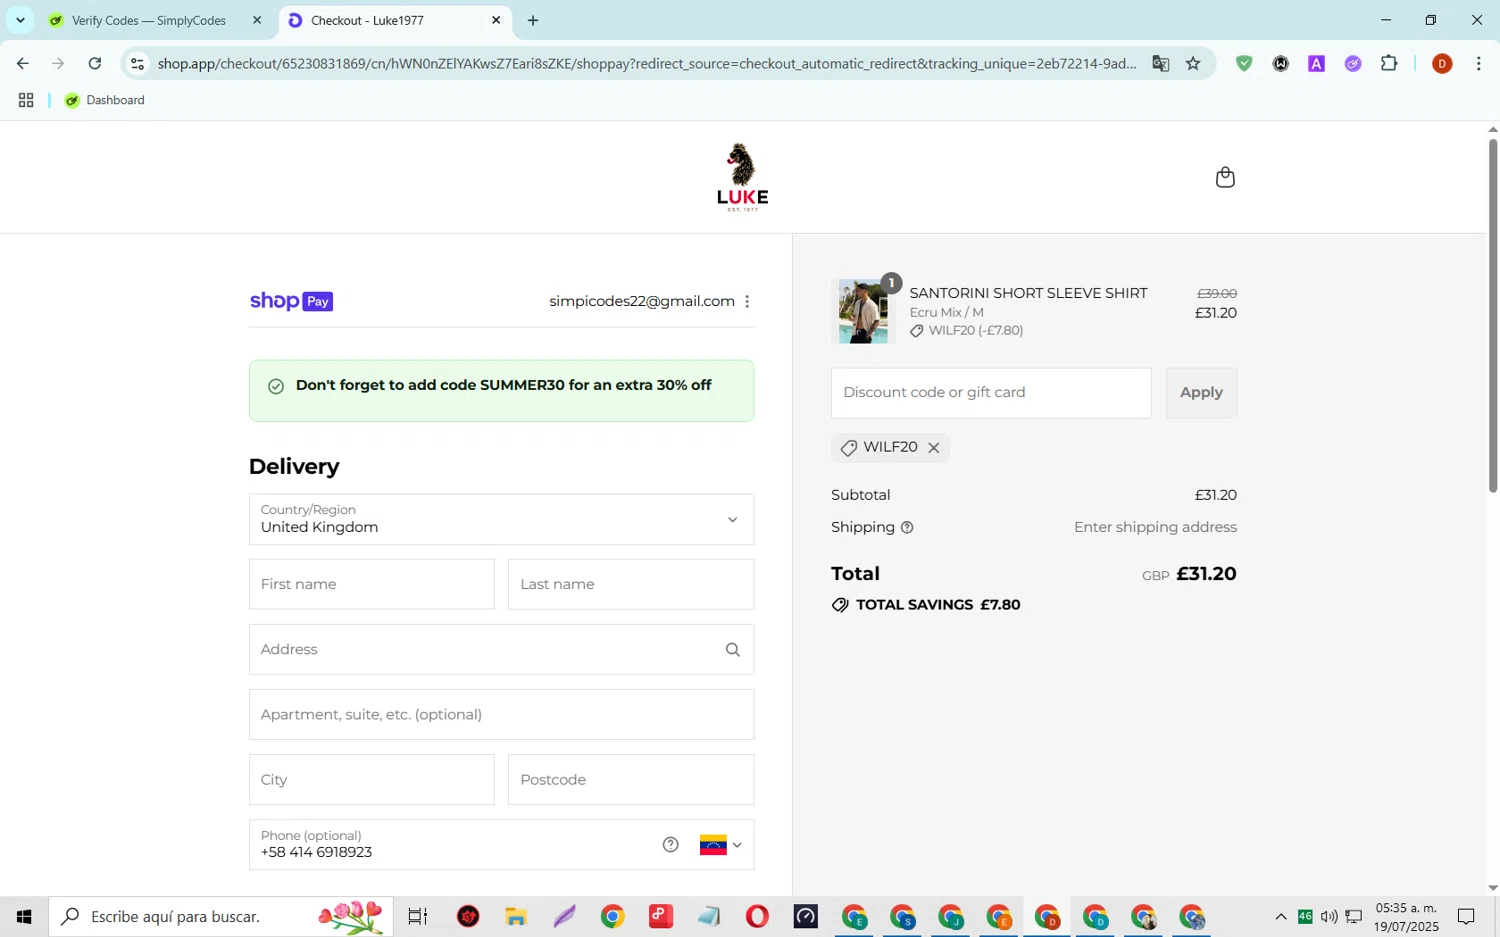
Task: Open account options three-dot menu beside email
Action: coord(747,301)
